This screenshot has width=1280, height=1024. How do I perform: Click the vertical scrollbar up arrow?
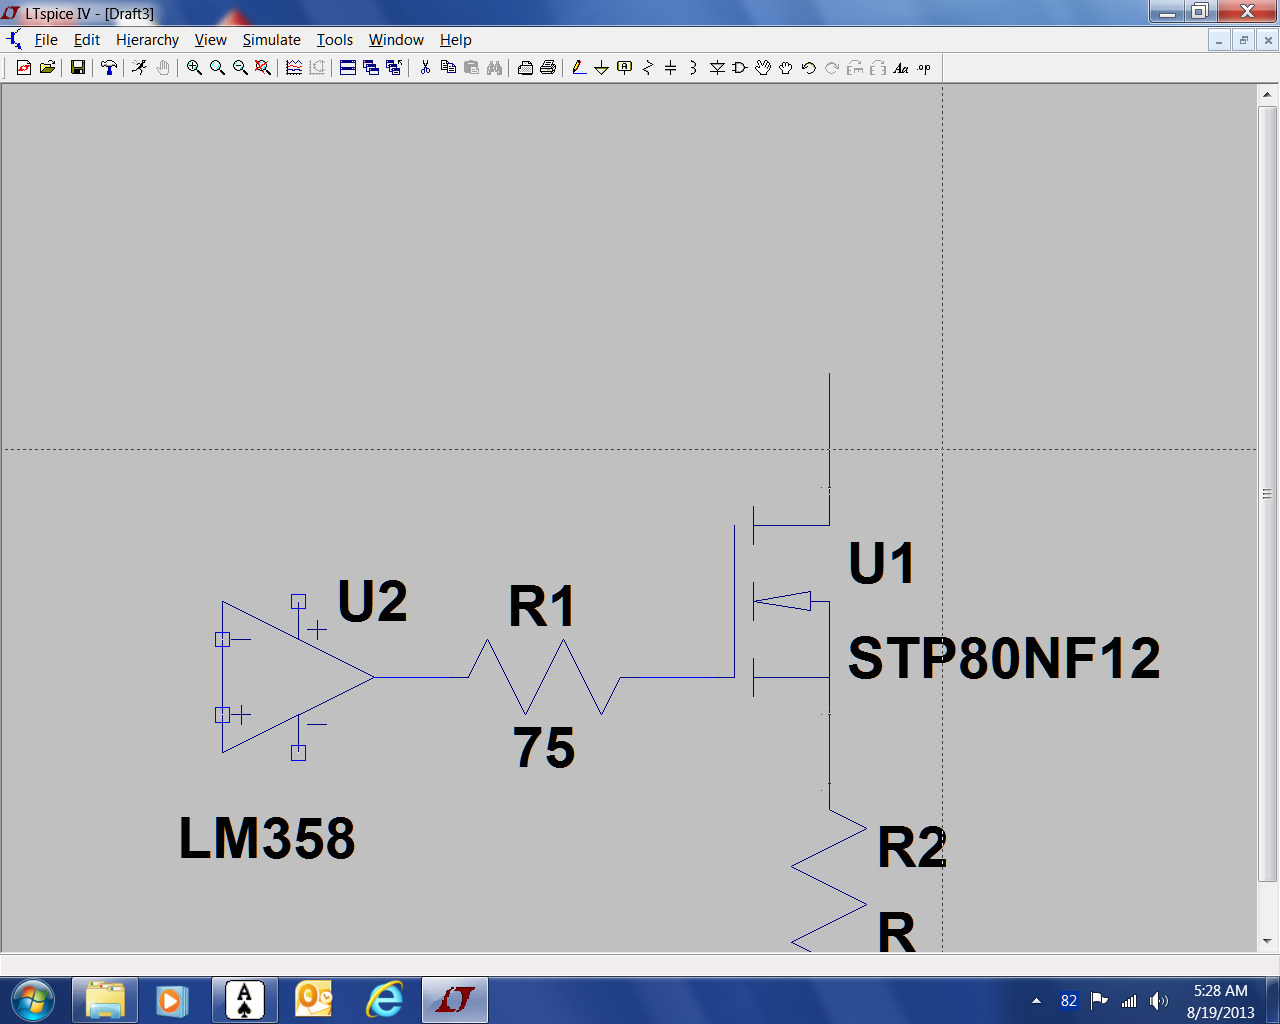(x=1267, y=94)
